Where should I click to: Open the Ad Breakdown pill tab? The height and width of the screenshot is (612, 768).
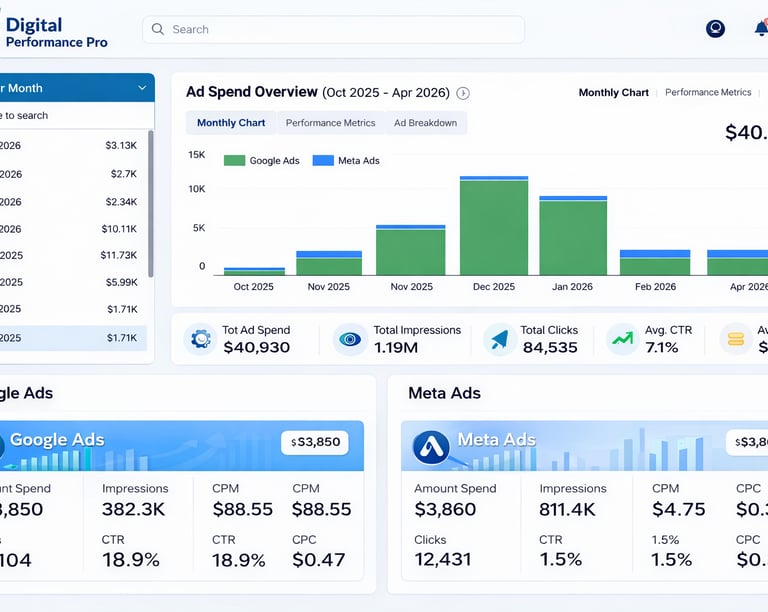tap(426, 123)
